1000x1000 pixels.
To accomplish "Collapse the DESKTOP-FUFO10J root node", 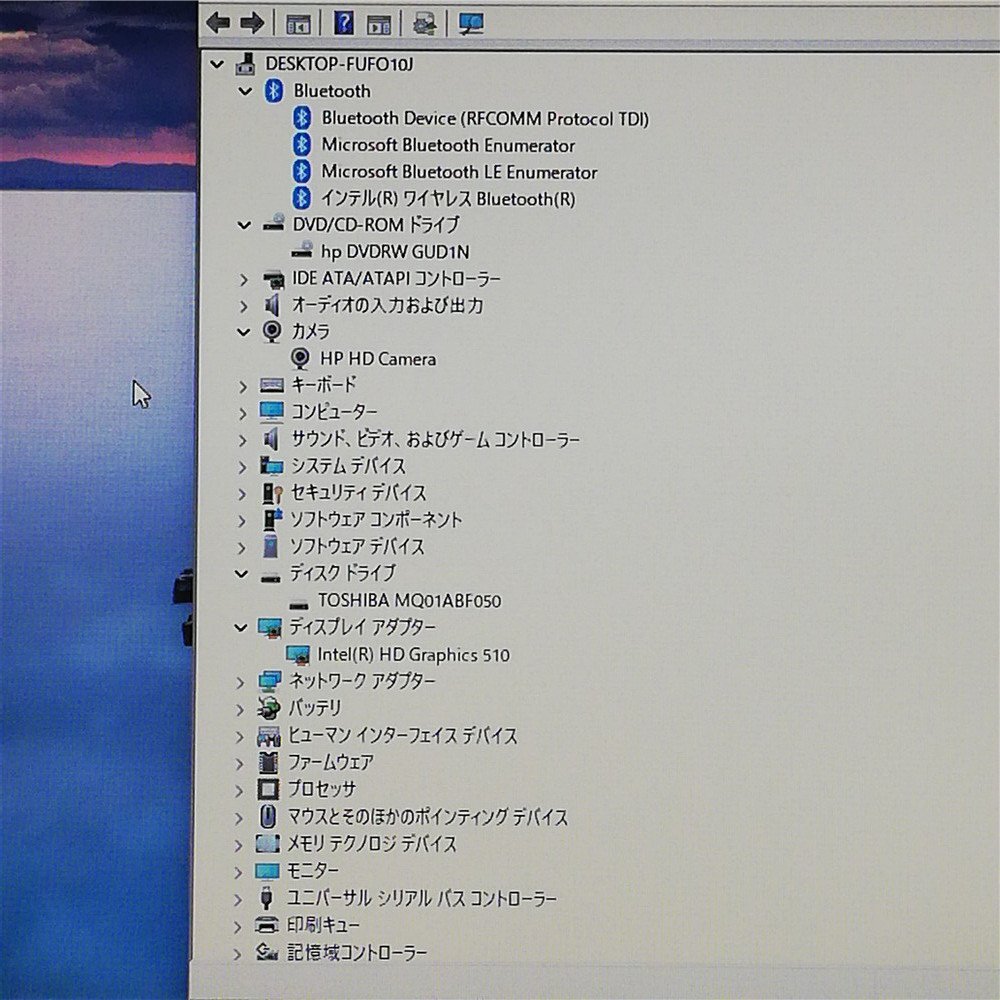I will 217,63.
